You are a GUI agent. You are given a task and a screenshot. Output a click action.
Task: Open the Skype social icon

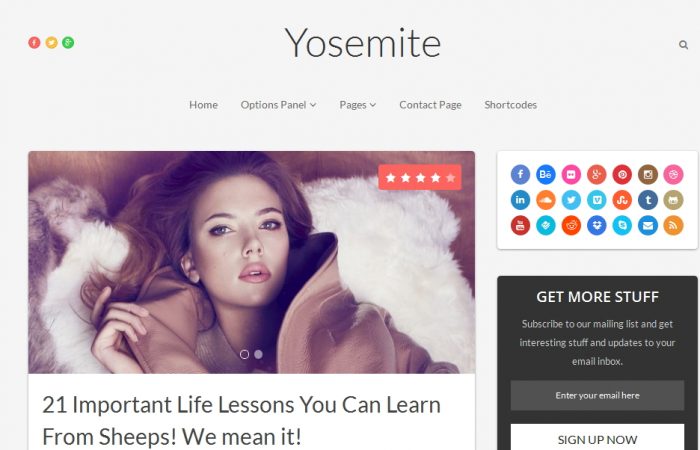coord(622,225)
